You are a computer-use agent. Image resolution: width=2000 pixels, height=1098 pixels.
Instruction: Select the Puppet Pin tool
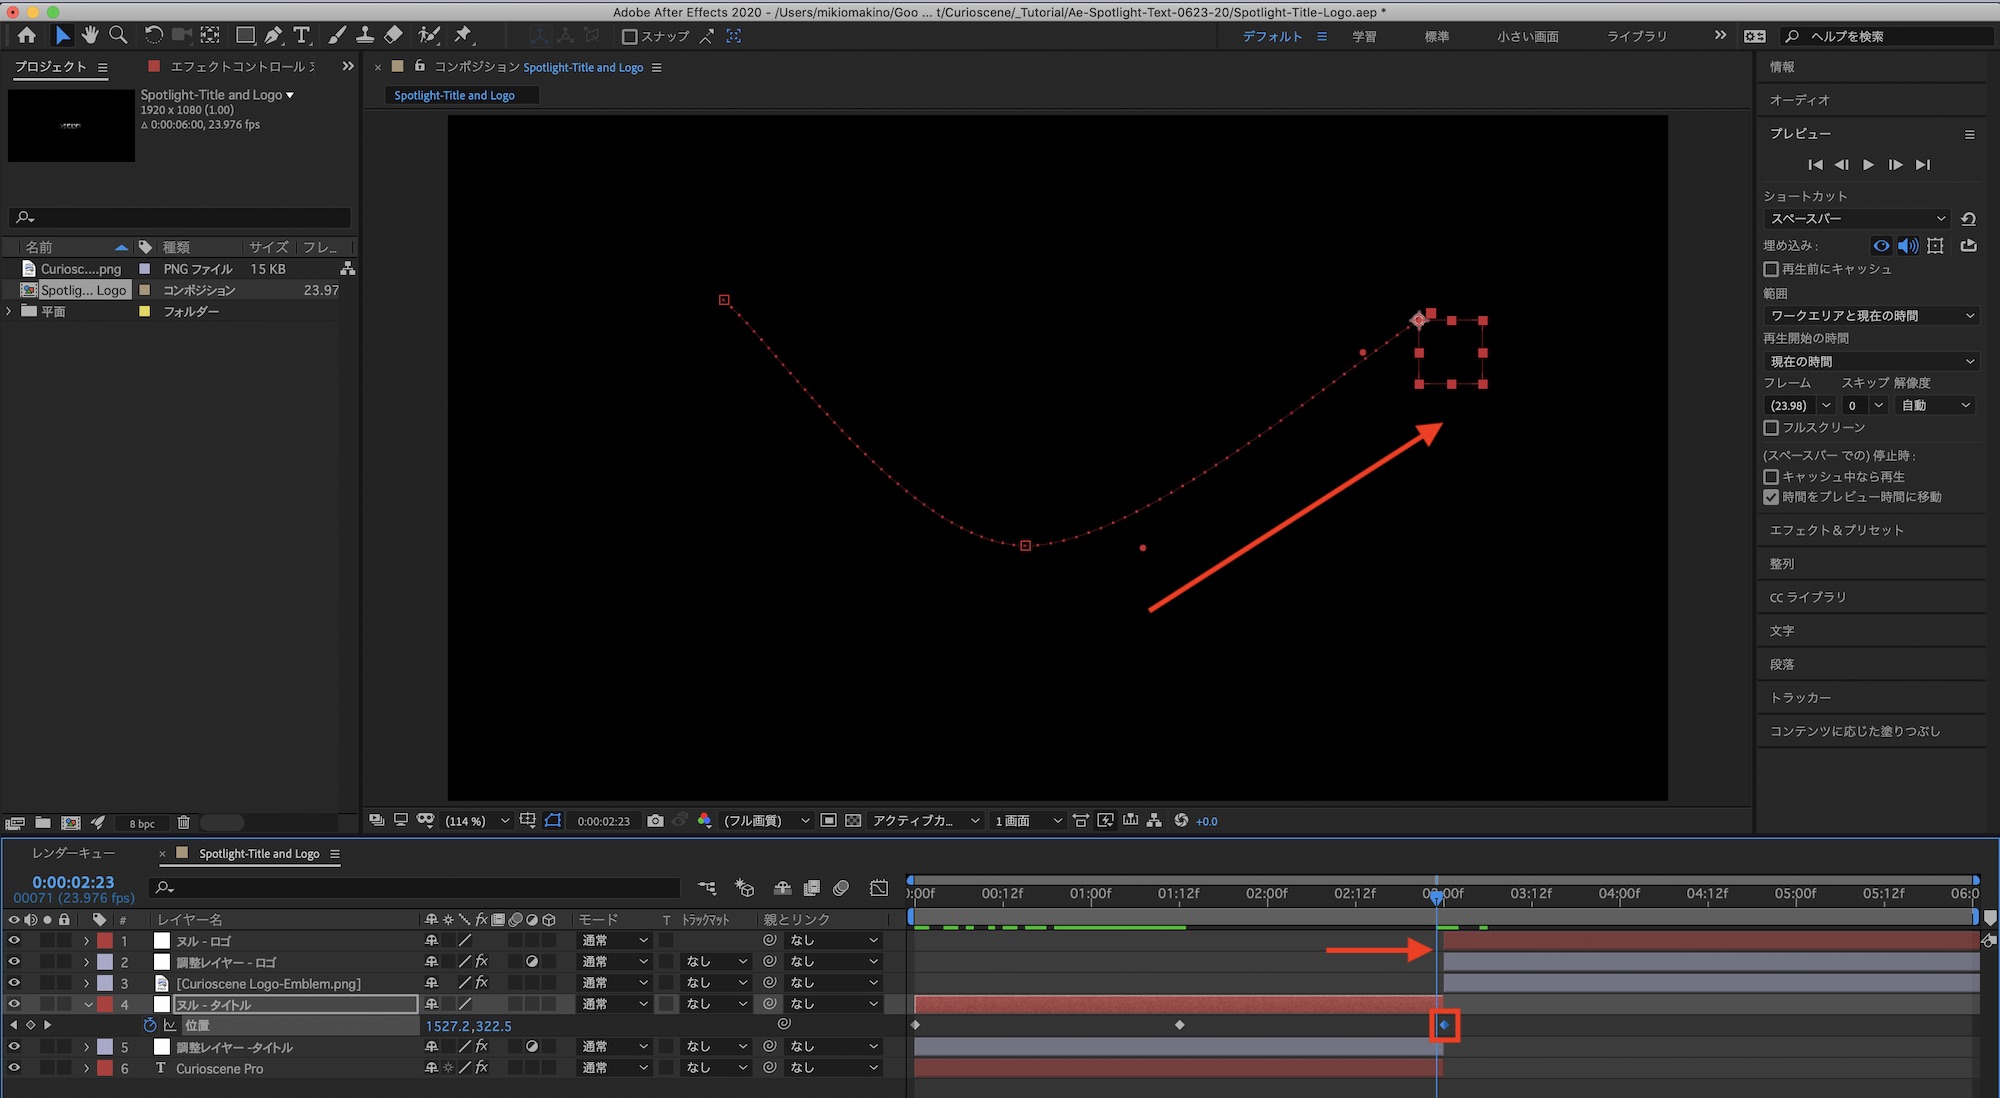coord(463,35)
